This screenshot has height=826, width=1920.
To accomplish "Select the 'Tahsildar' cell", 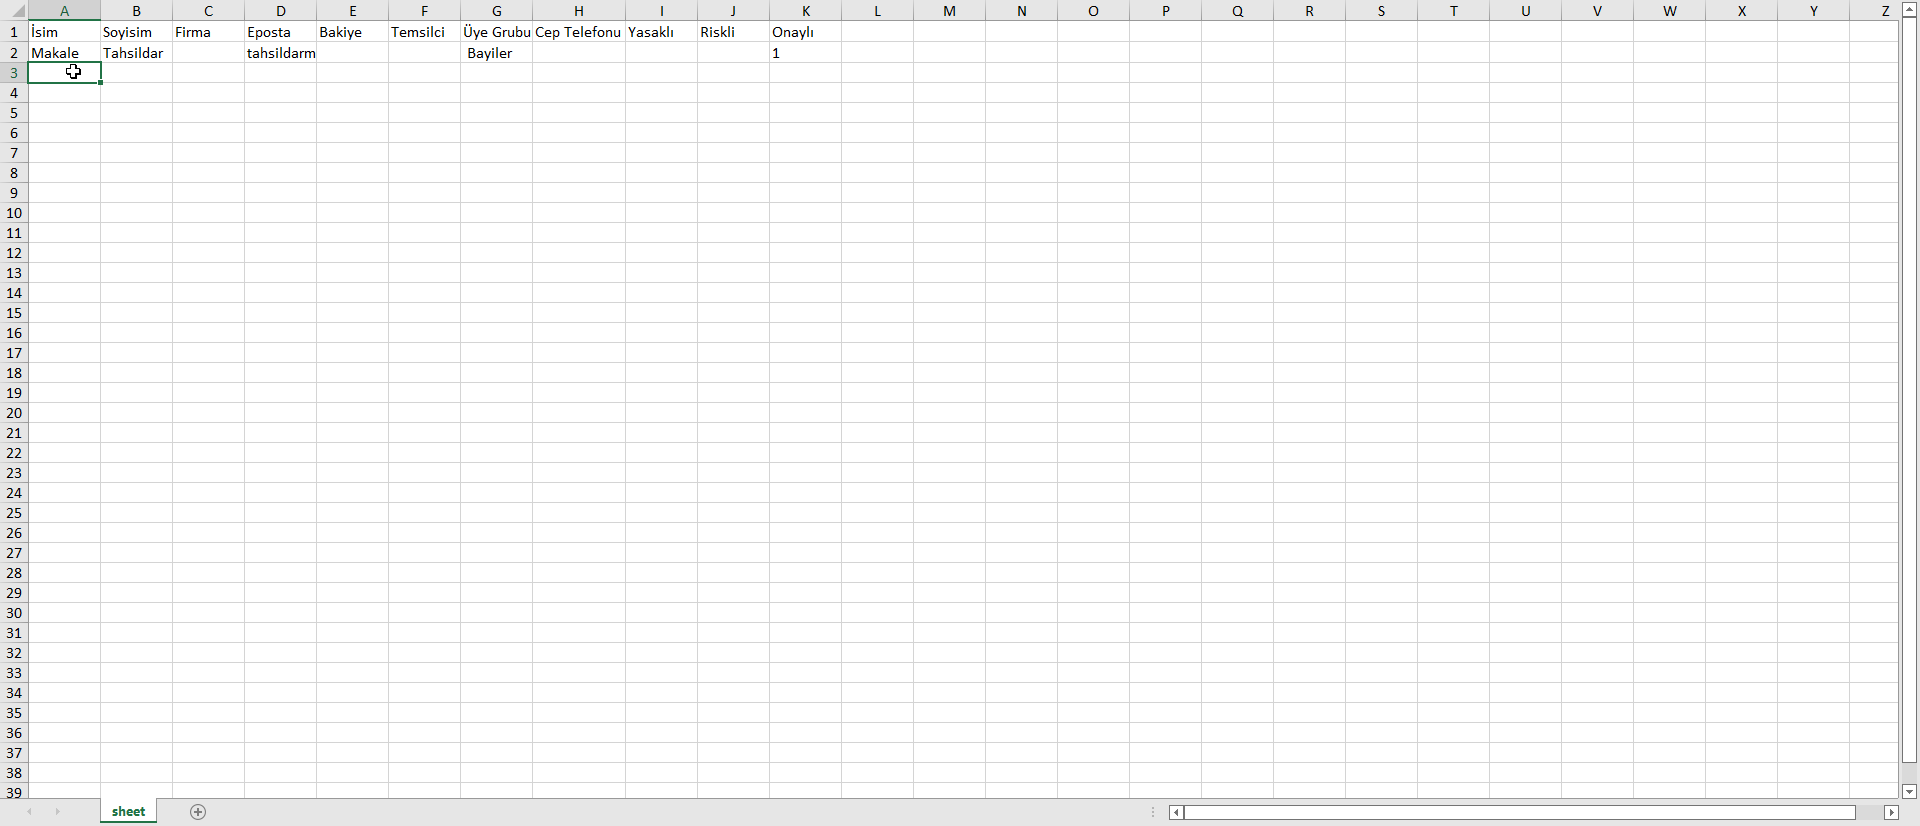I will click(136, 53).
